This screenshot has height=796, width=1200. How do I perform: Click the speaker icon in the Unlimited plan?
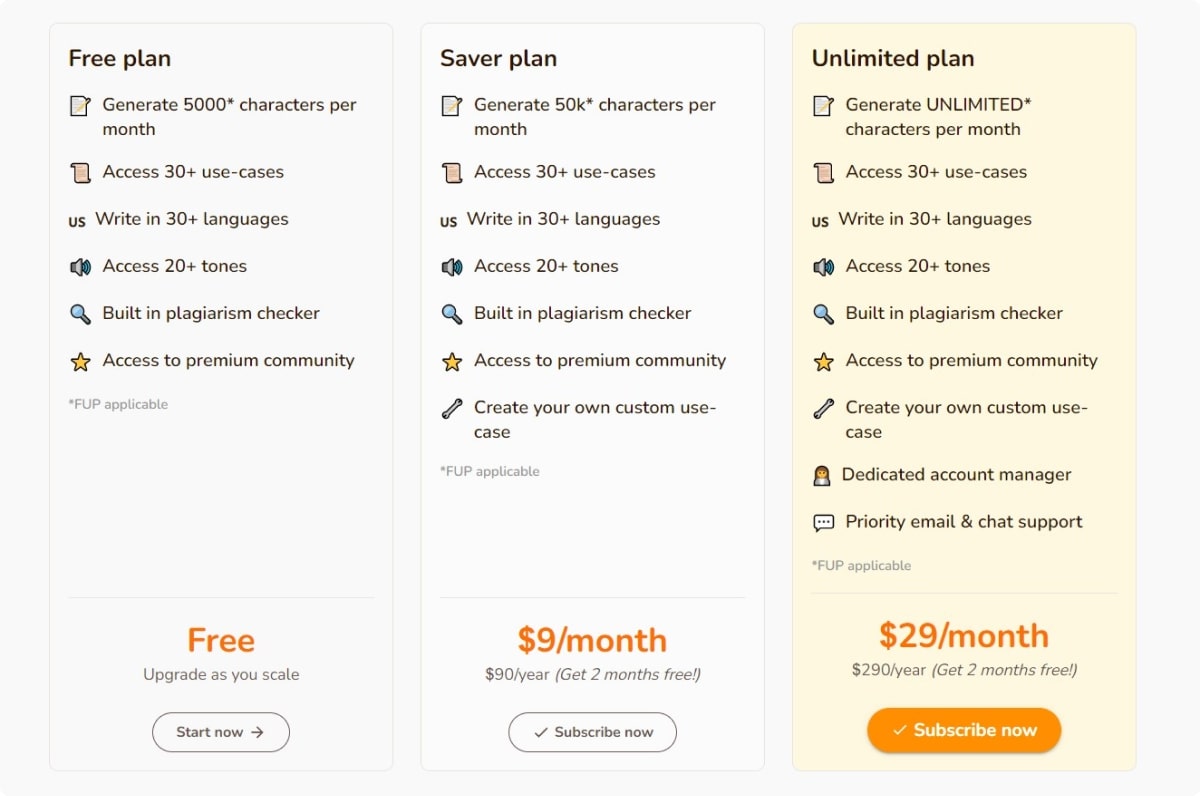click(823, 267)
